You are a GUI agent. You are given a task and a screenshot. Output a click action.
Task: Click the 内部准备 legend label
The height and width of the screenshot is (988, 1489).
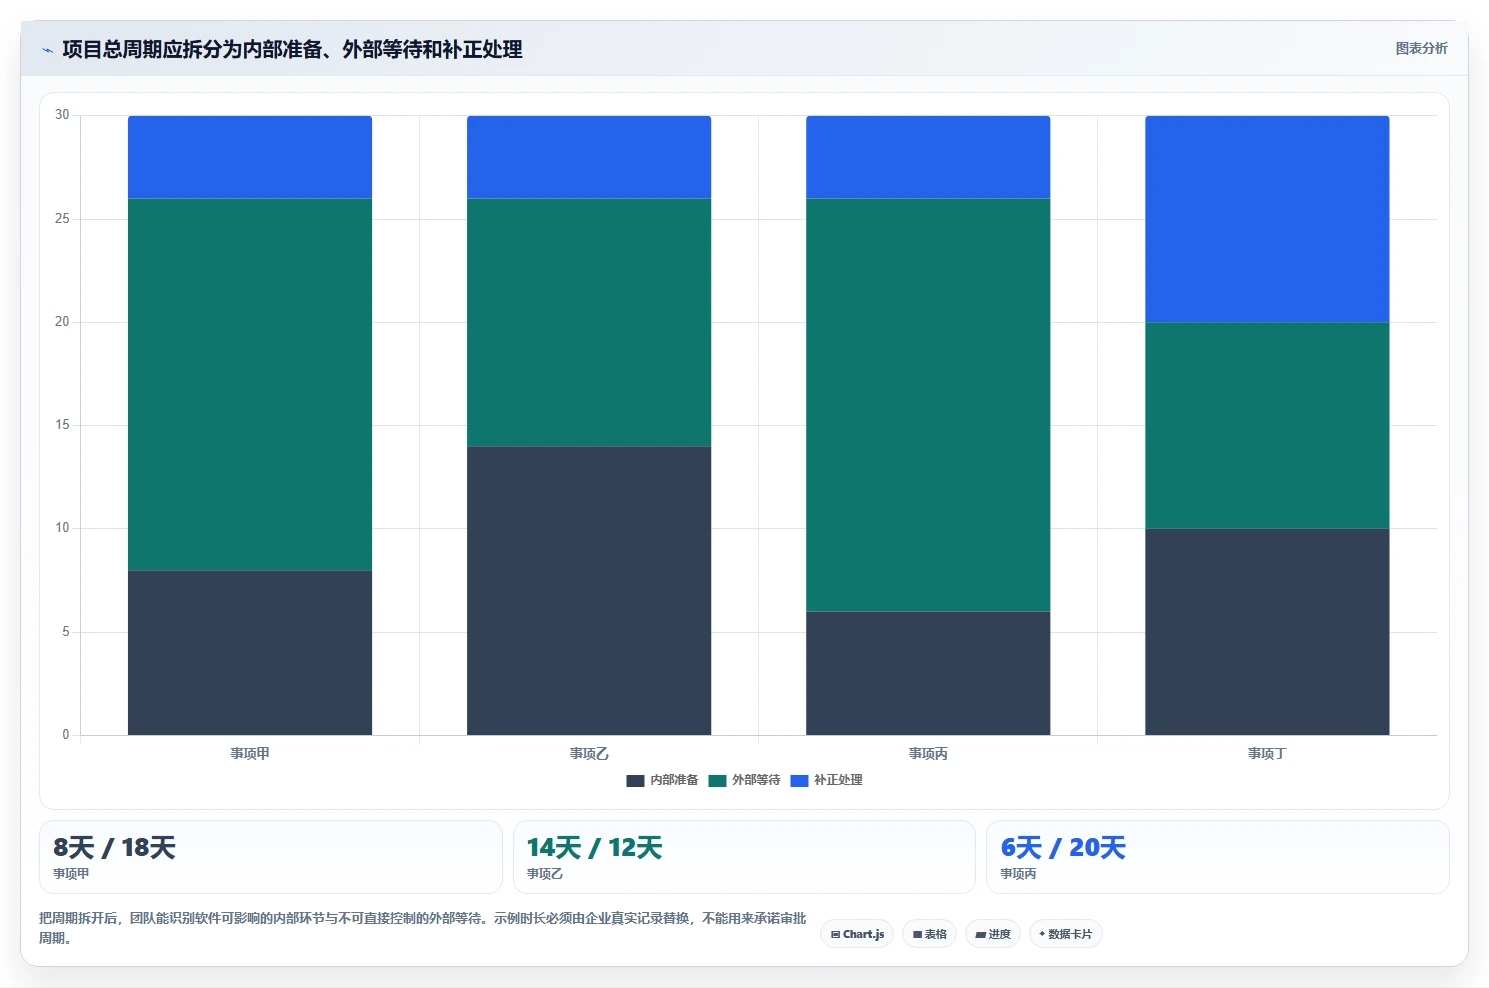(x=674, y=780)
